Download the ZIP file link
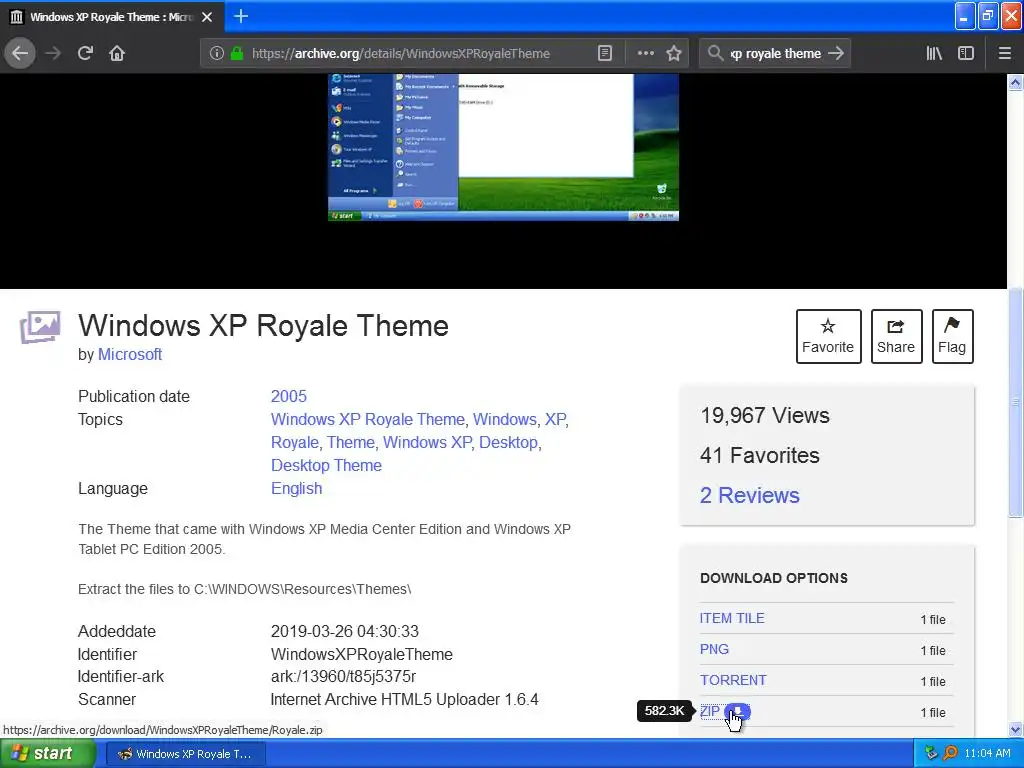 (710, 711)
